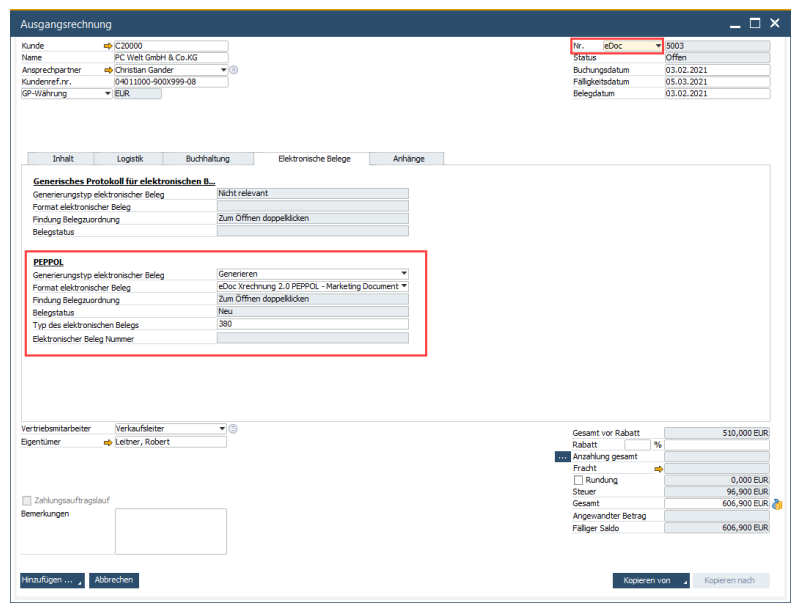The height and width of the screenshot is (611, 800).
Task: Click the Gesamt field 606,900 EUR
Action: 717,504
